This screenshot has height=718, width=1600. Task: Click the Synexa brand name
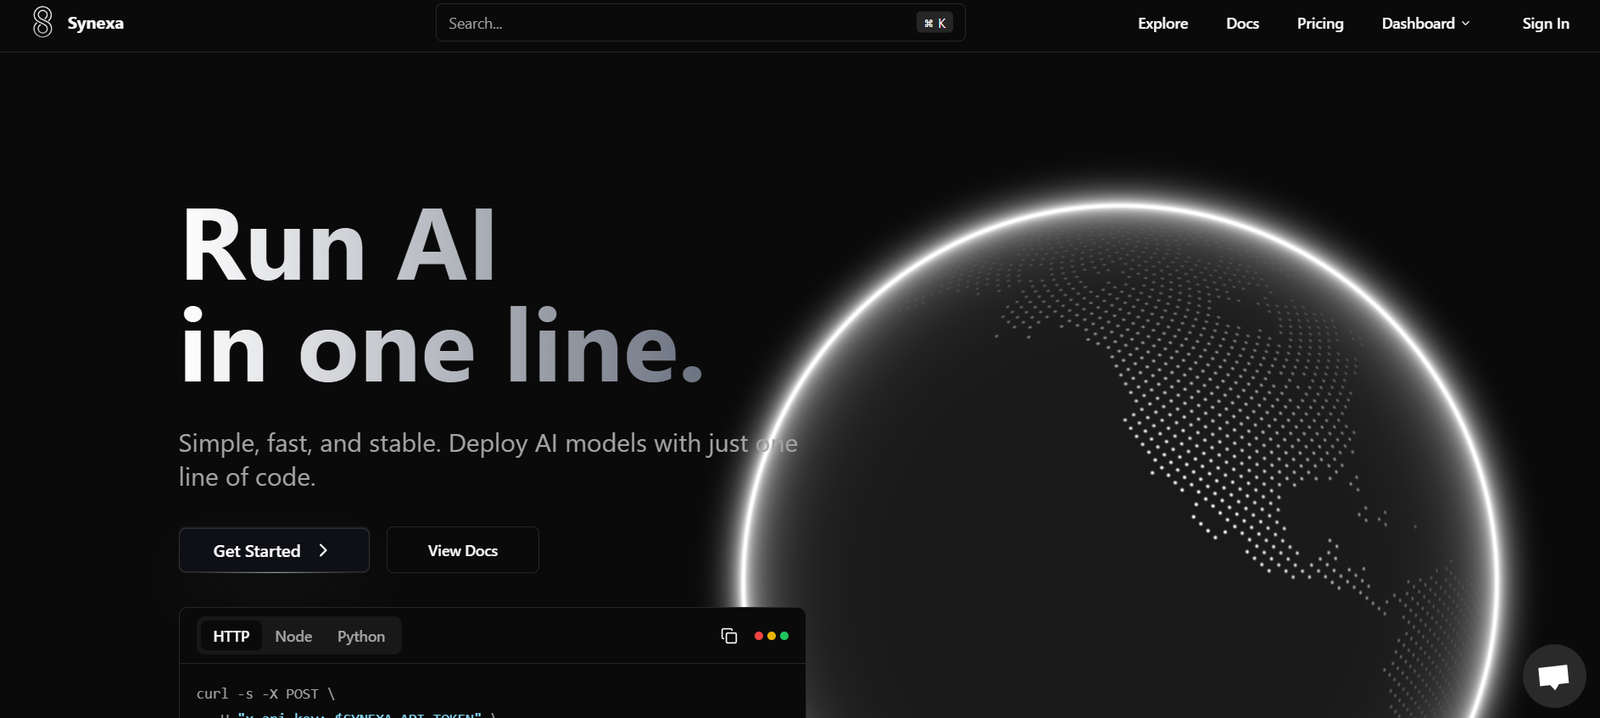(96, 23)
